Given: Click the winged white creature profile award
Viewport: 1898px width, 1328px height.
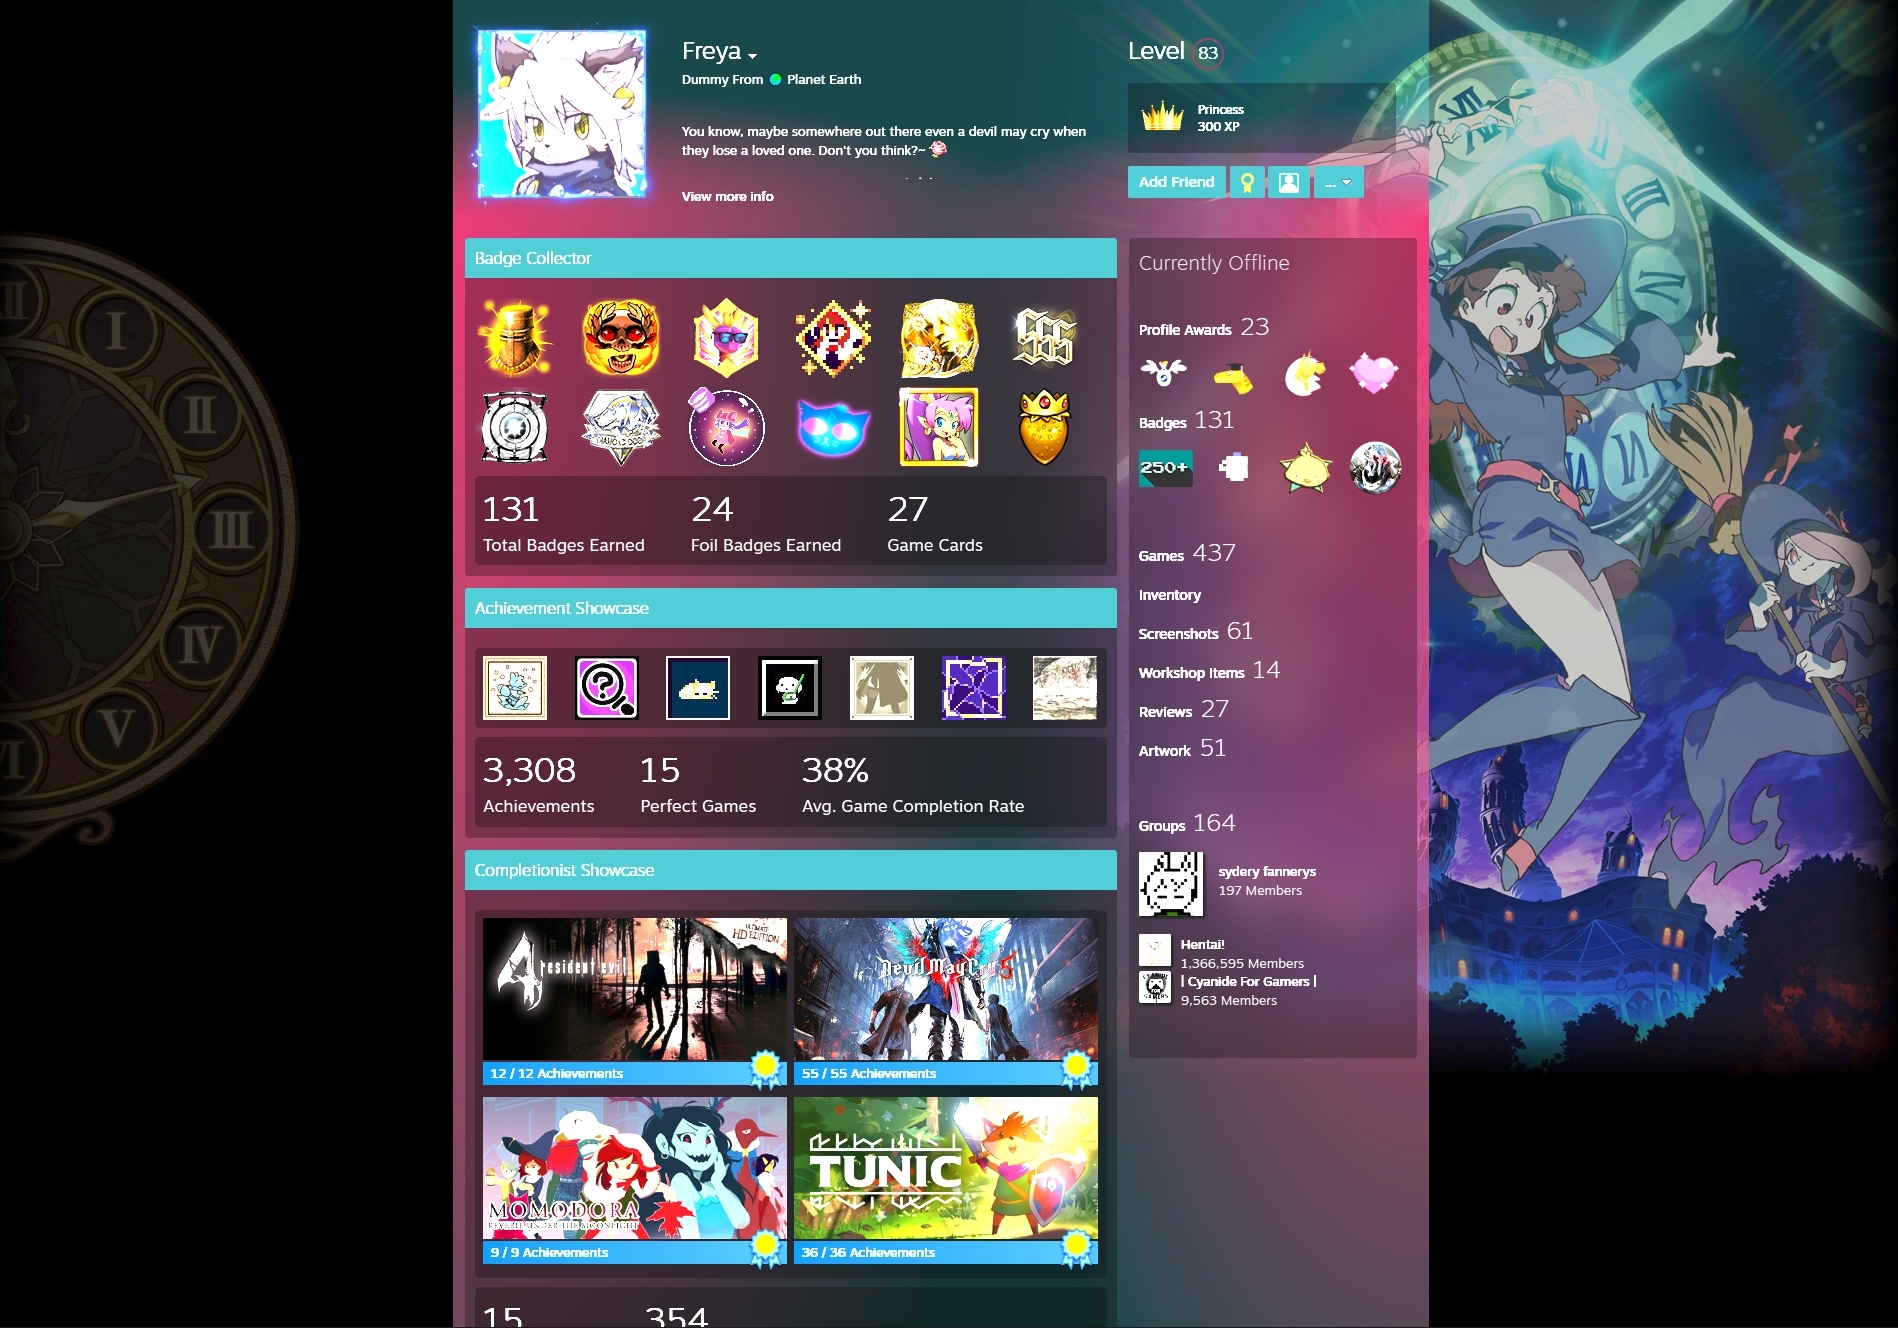Looking at the screenshot, I should tap(1164, 373).
